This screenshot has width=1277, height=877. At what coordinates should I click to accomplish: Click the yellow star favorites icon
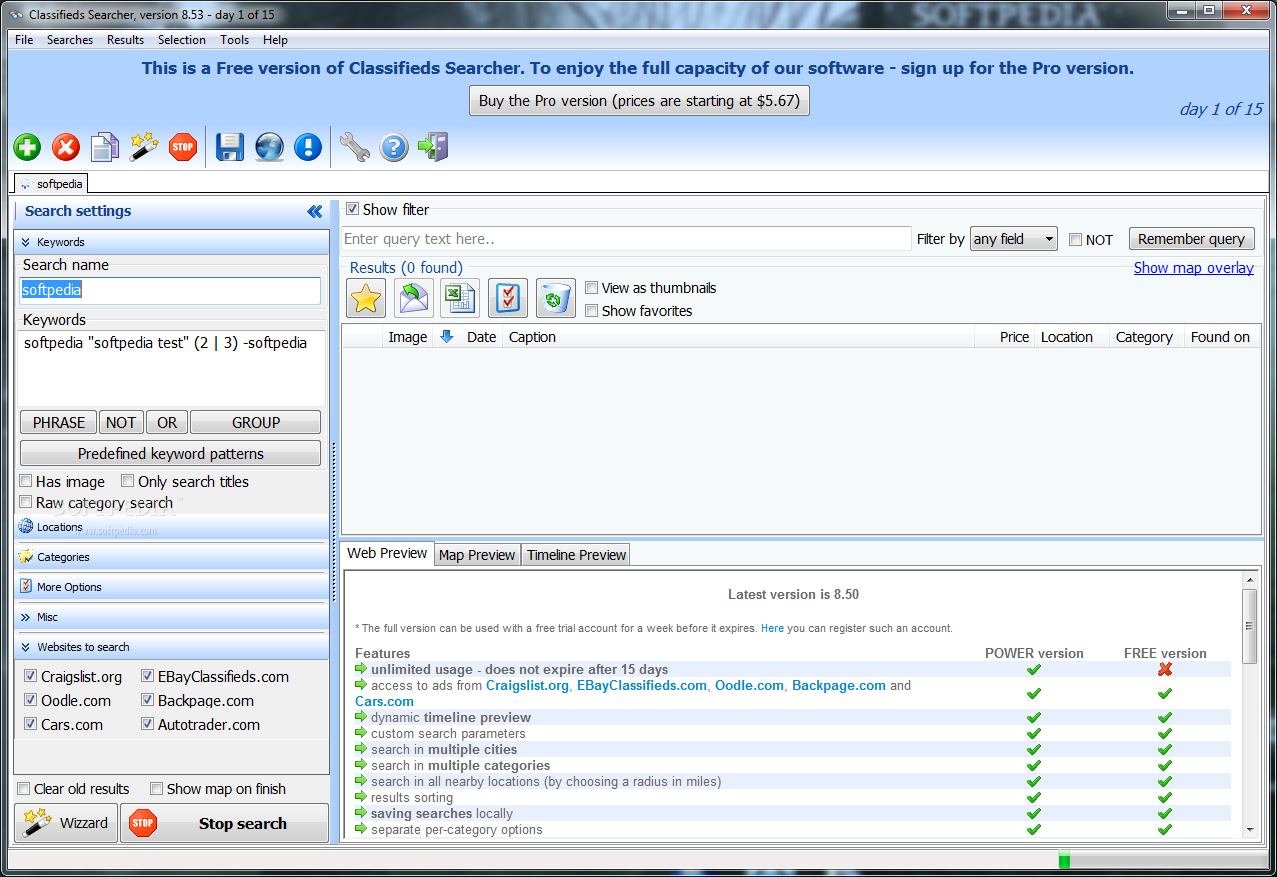pyautogui.click(x=366, y=298)
